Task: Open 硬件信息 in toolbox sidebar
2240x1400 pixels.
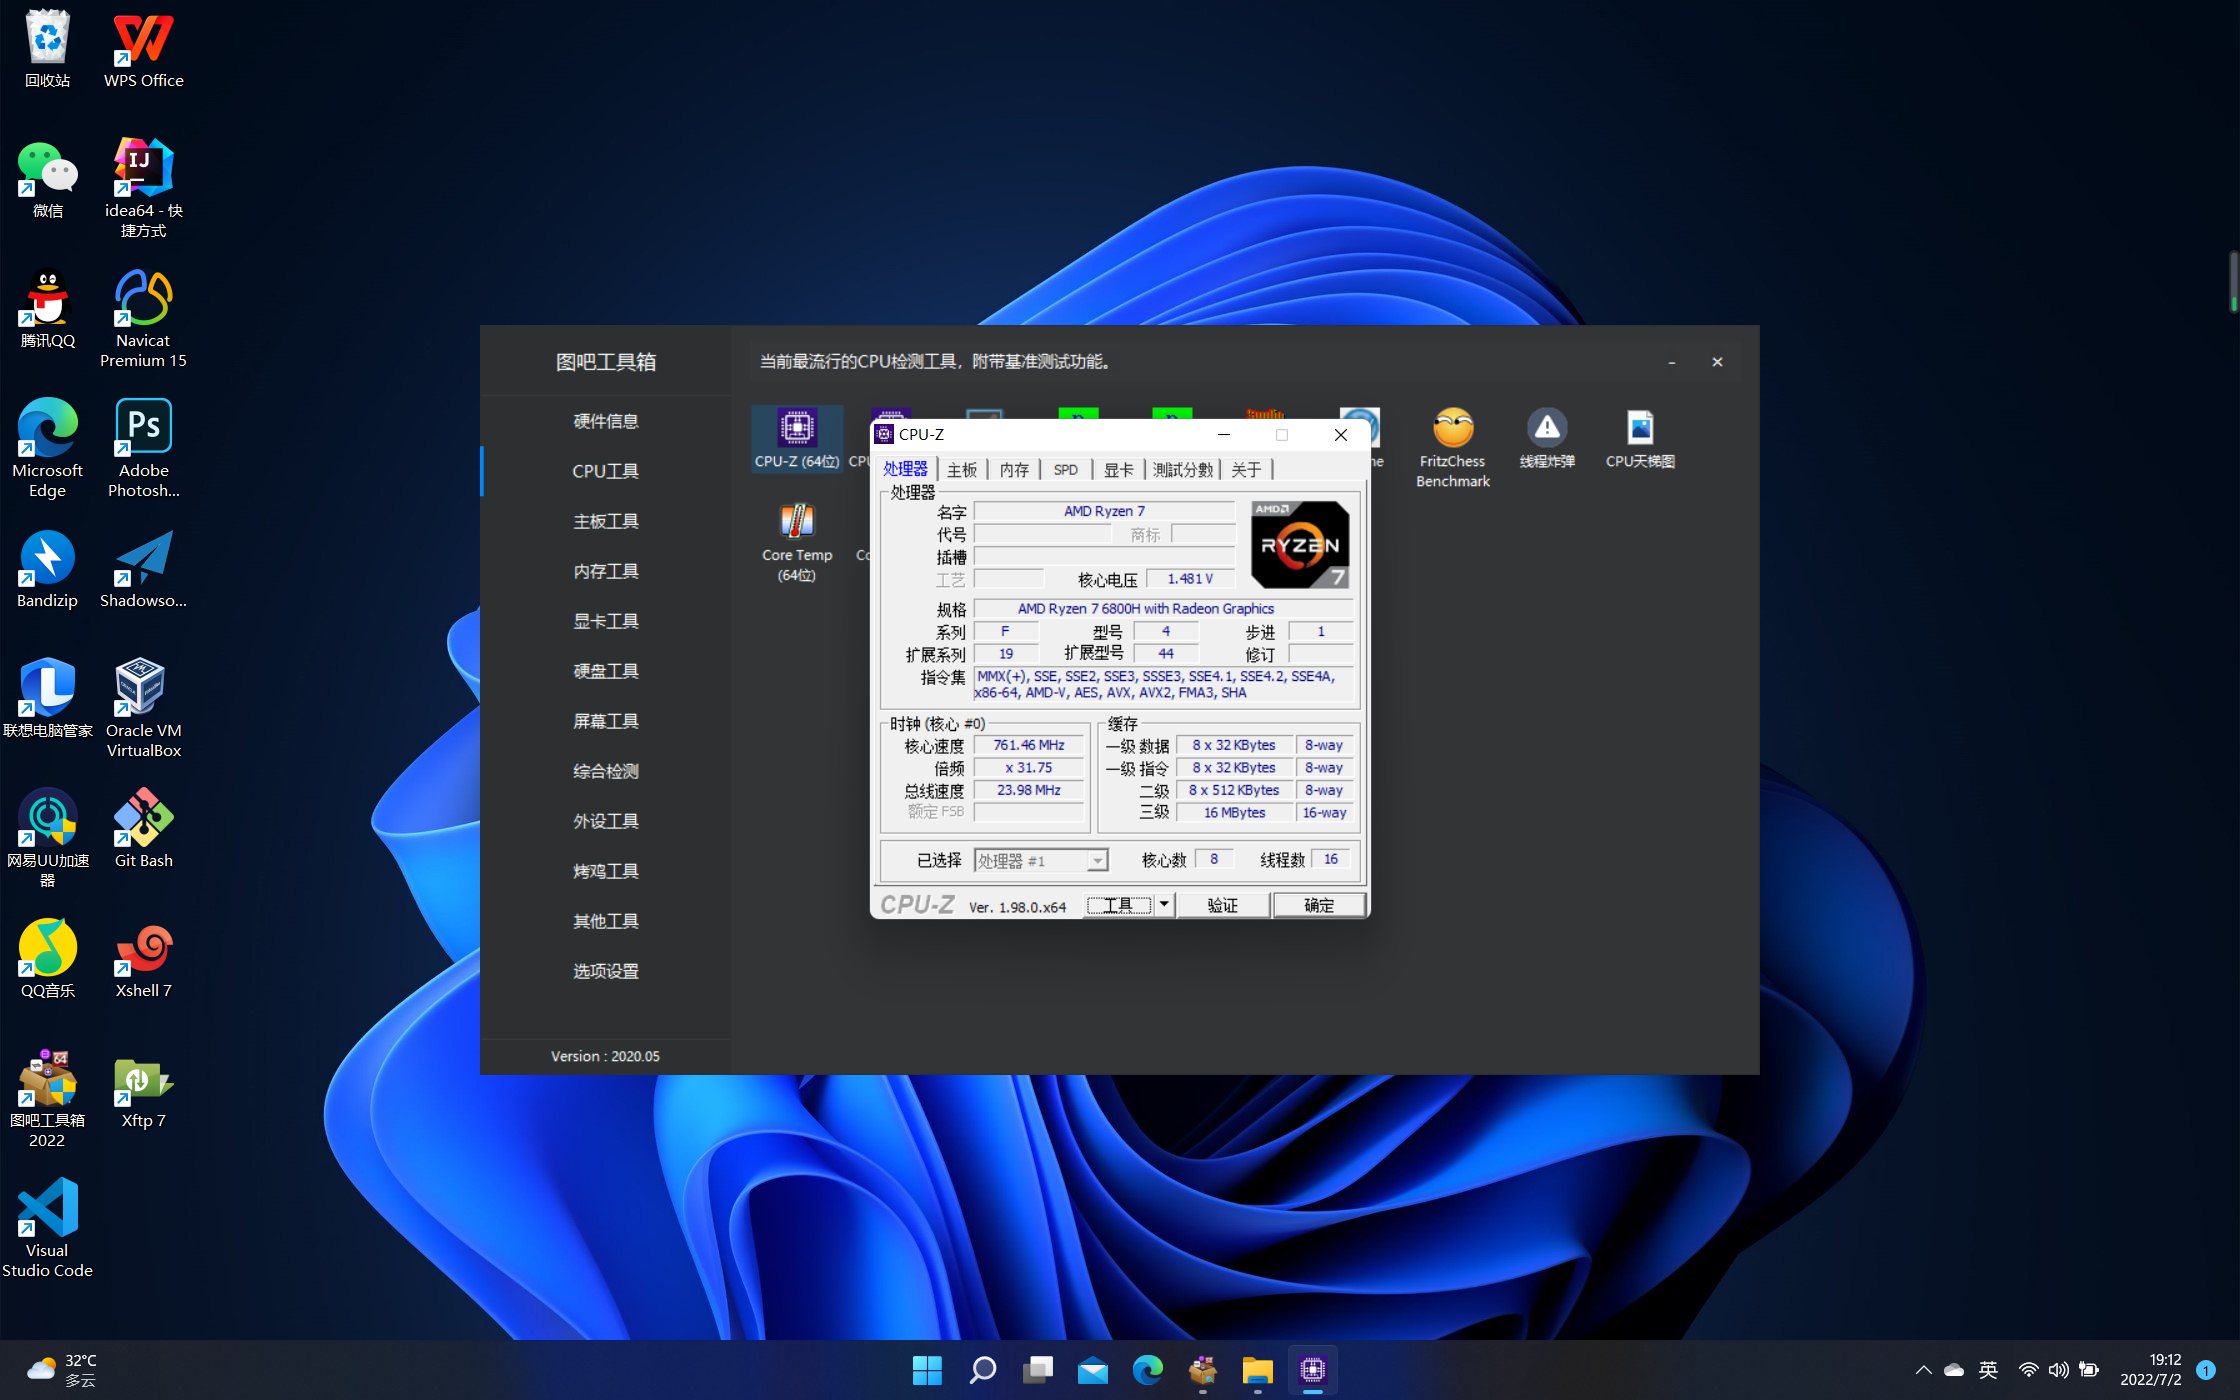Action: point(606,421)
